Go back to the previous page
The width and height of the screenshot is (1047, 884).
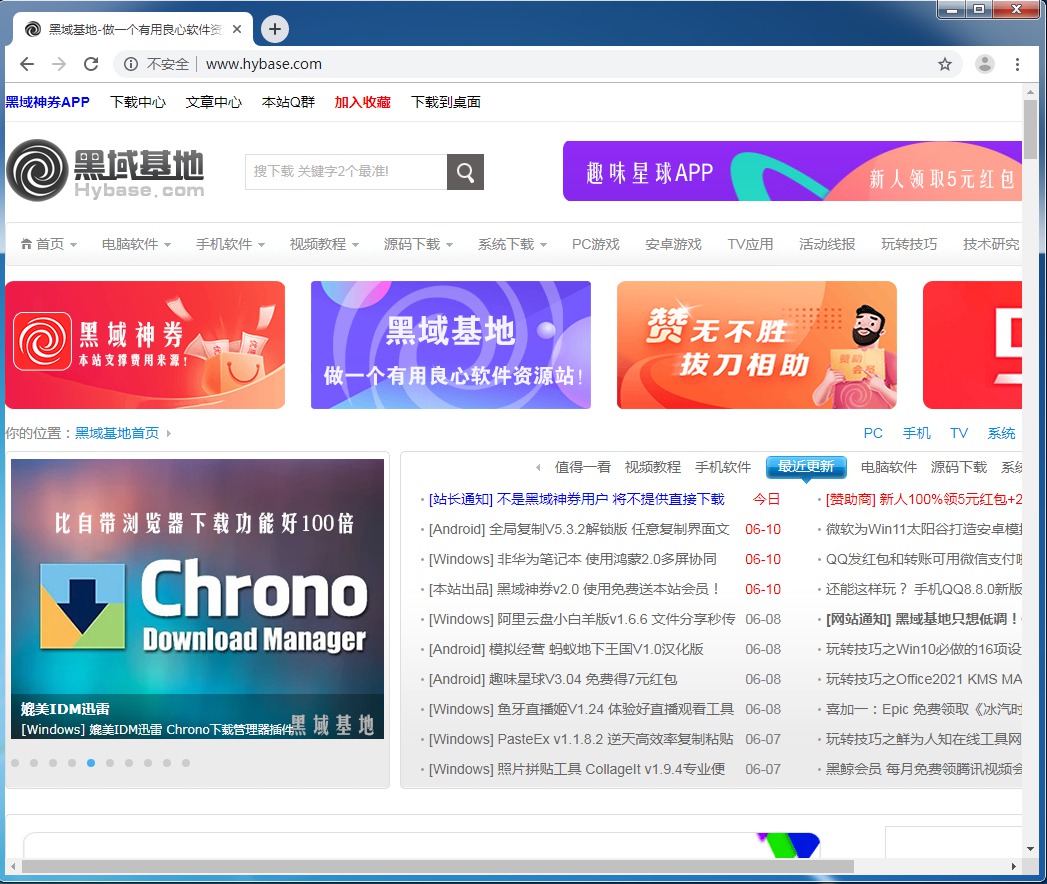(27, 64)
